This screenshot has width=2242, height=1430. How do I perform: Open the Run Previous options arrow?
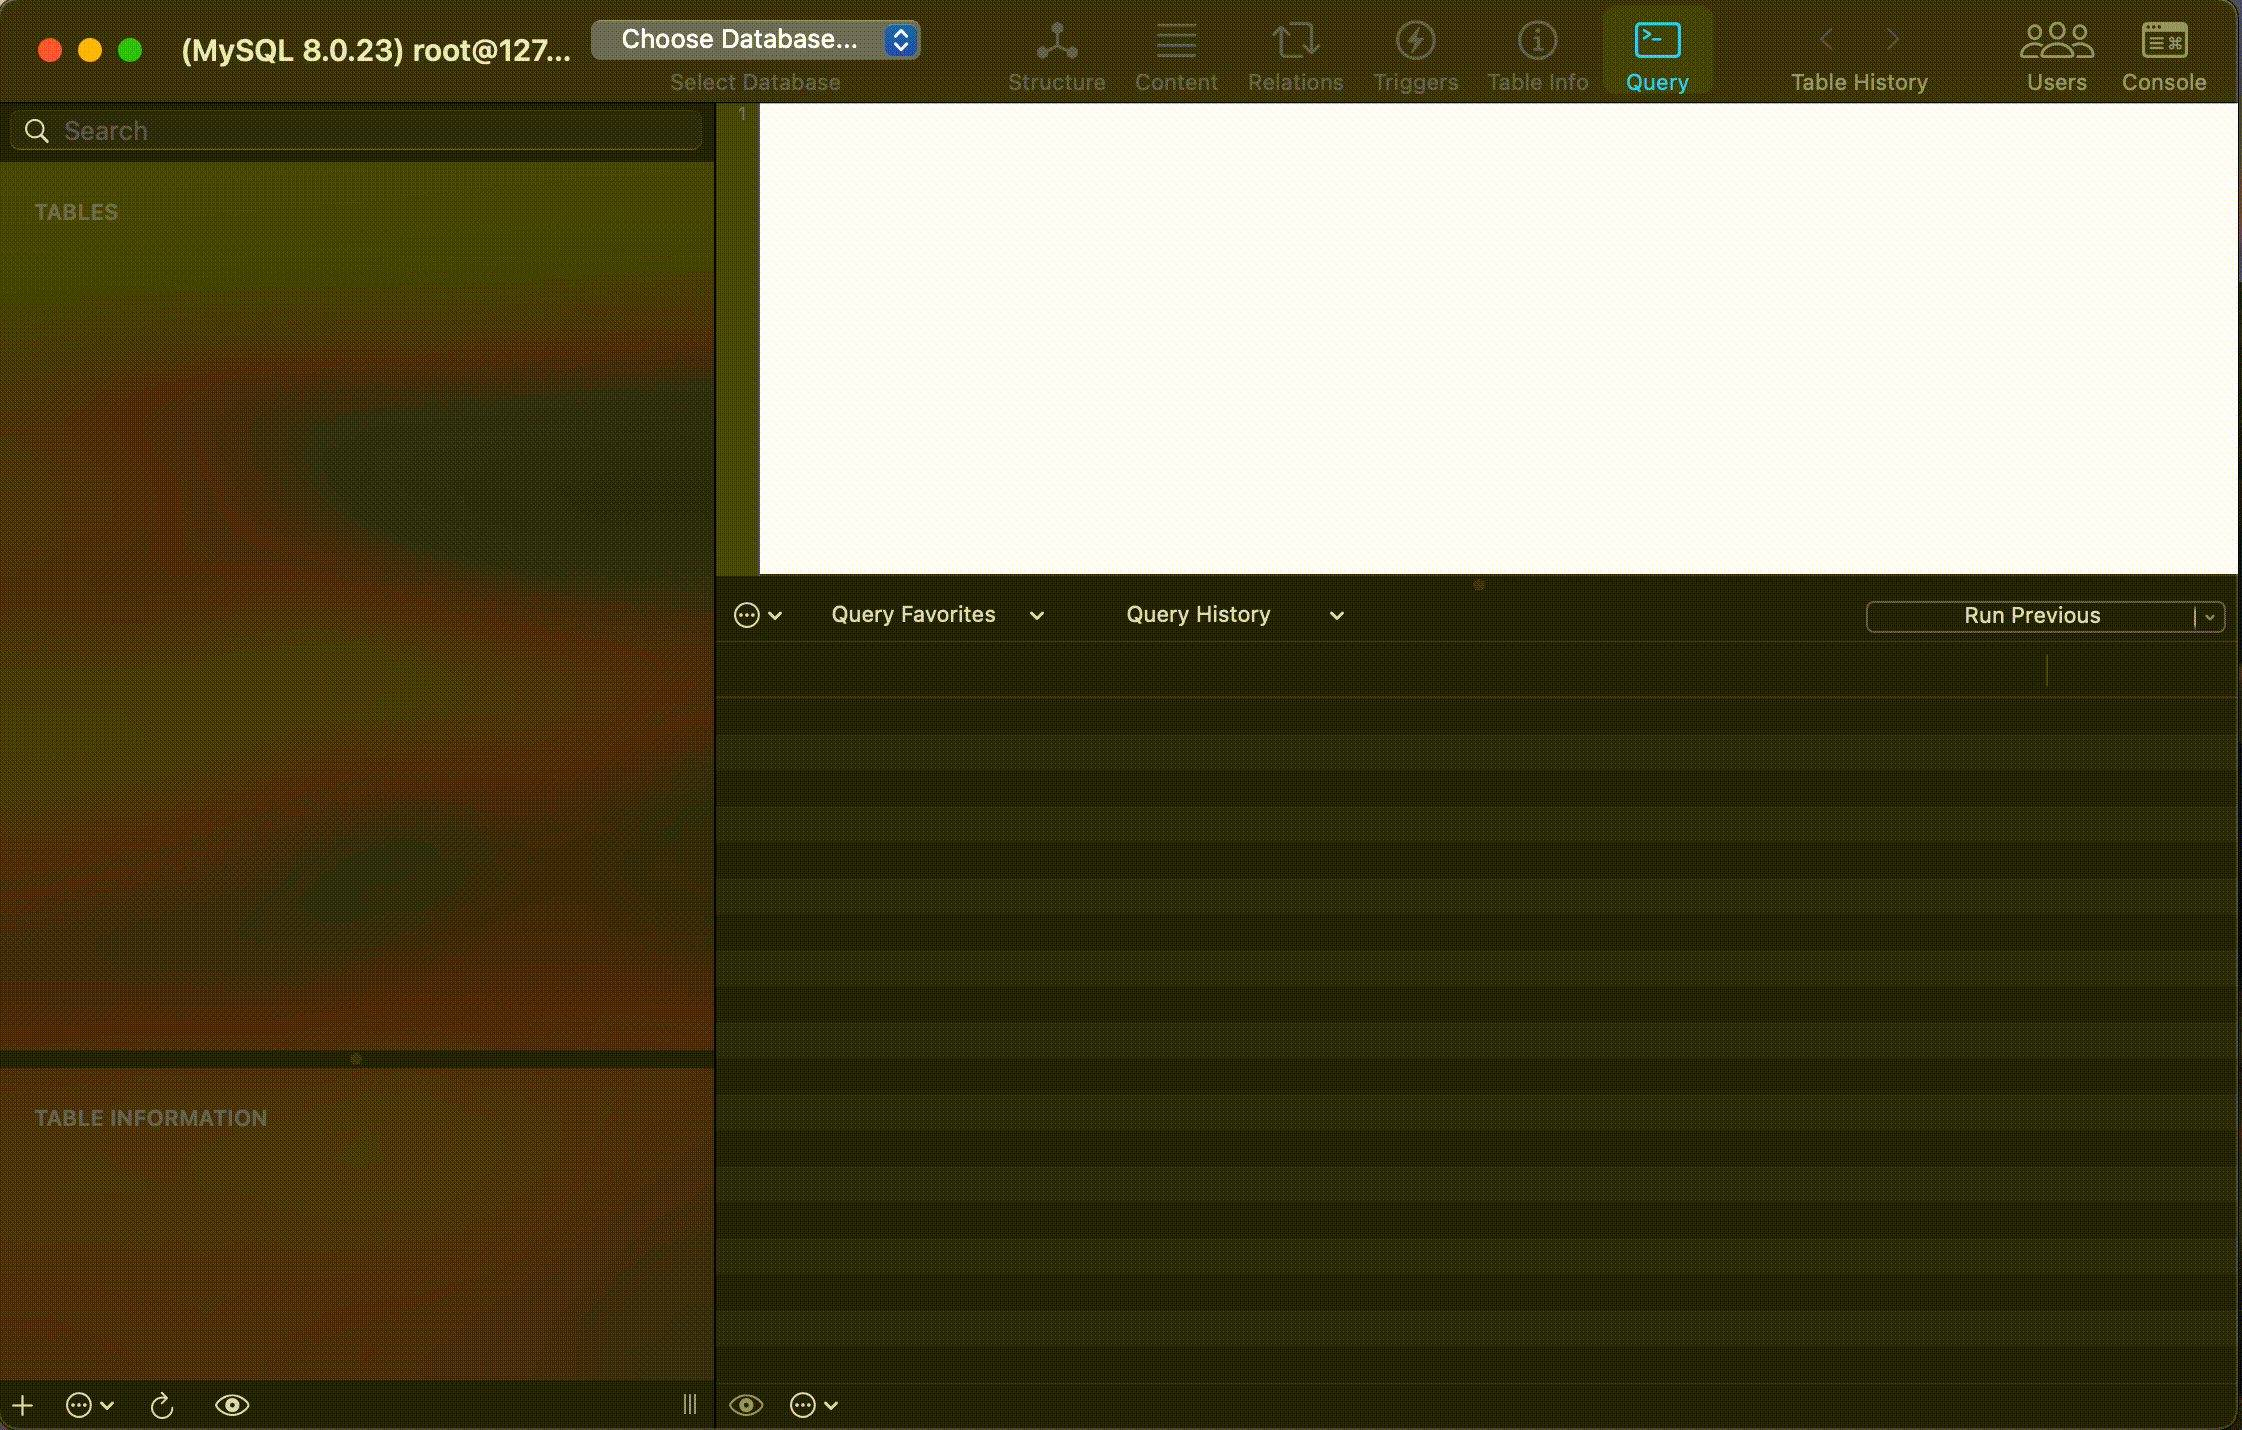(2210, 617)
